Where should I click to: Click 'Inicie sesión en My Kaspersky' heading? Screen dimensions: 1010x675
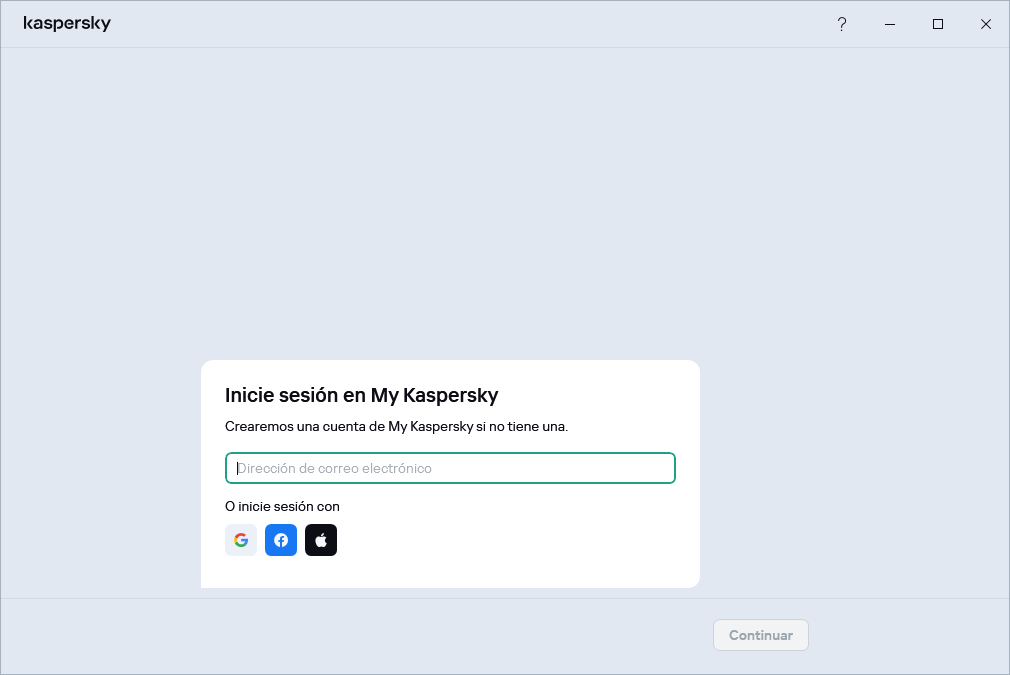(x=362, y=395)
